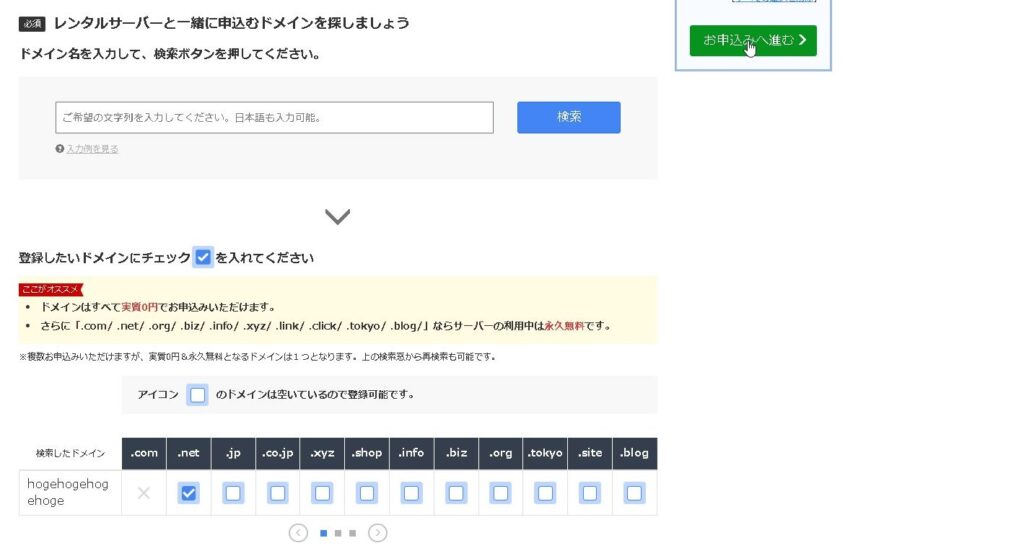The image size is (1024, 556).
Task: Click the green お申込みへ進む button
Action: pyautogui.click(x=753, y=40)
